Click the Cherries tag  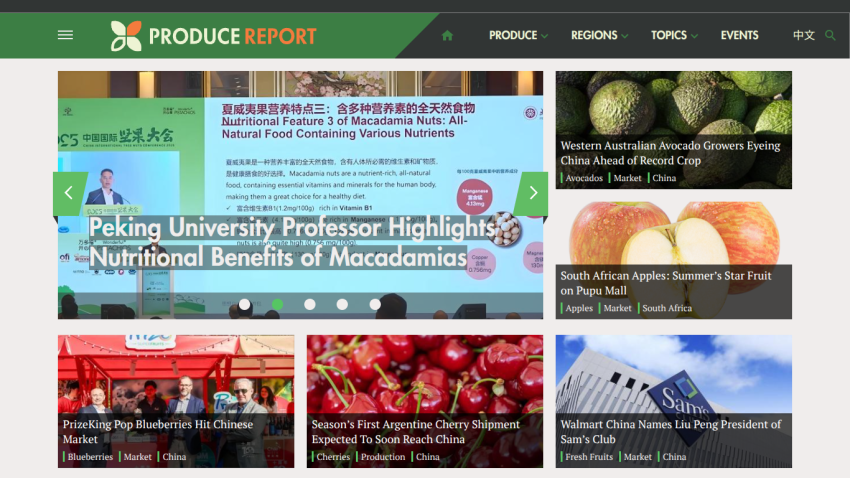click(333, 456)
